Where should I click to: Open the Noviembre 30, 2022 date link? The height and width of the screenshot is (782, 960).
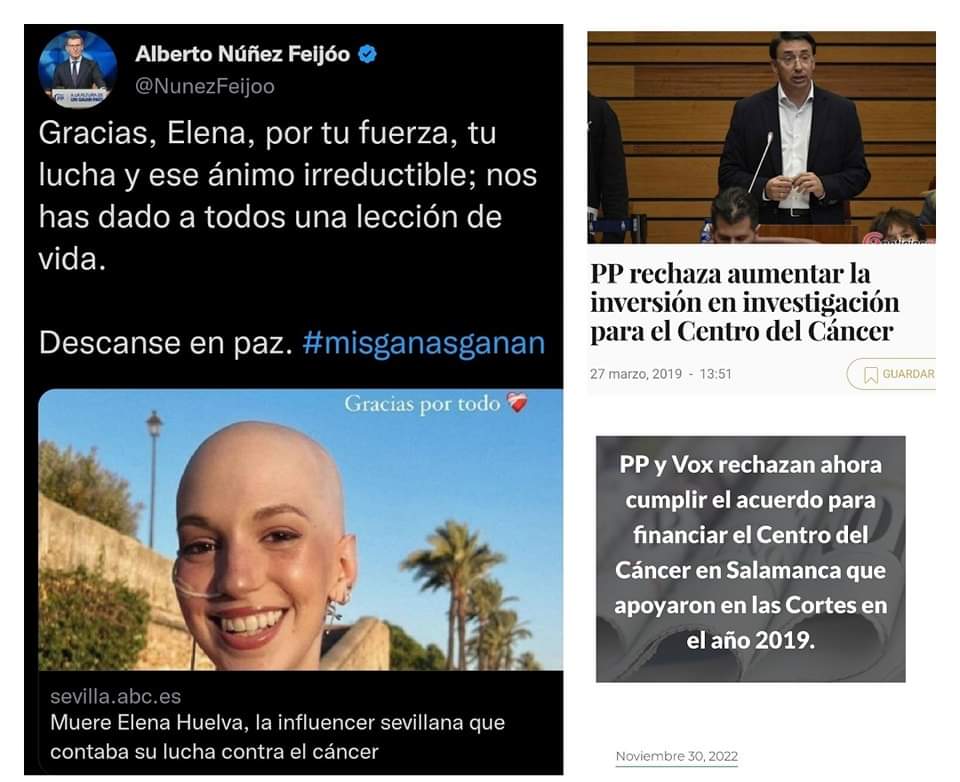(x=677, y=756)
